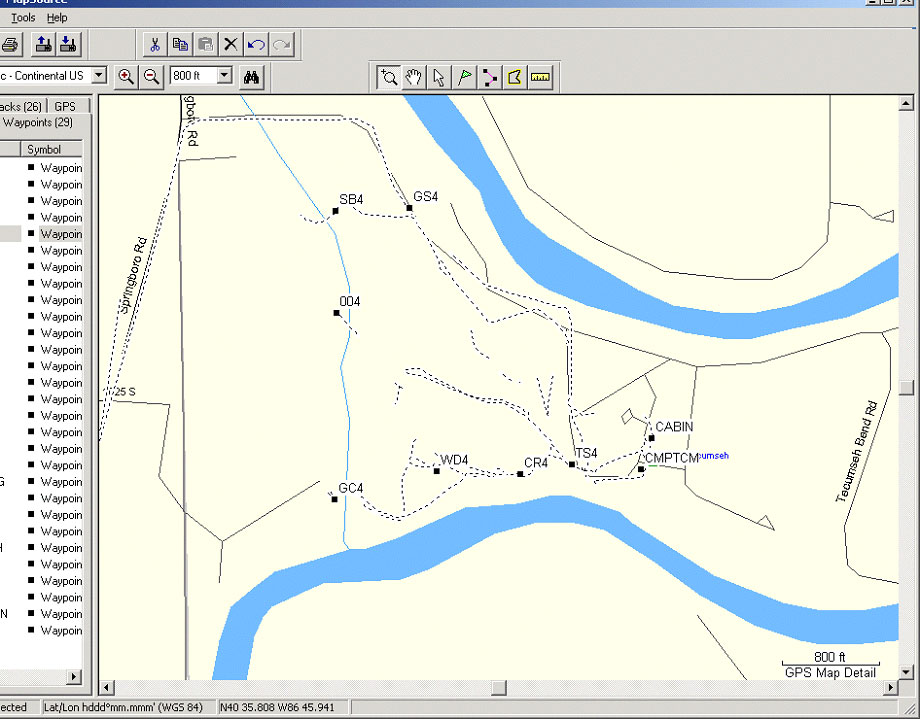Select the Waypoint flag tool
Viewport: 920px width, 719px height.
tap(465, 77)
